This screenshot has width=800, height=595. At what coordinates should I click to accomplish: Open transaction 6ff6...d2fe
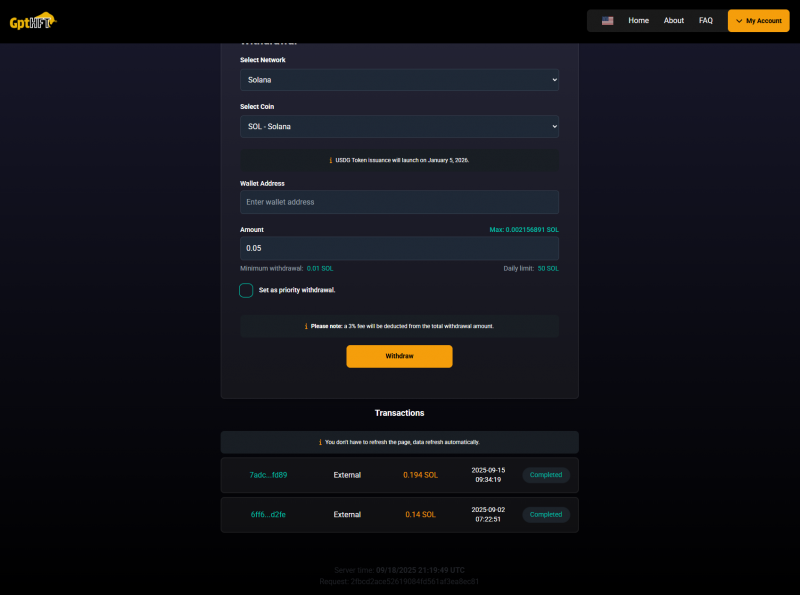(x=268, y=515)
